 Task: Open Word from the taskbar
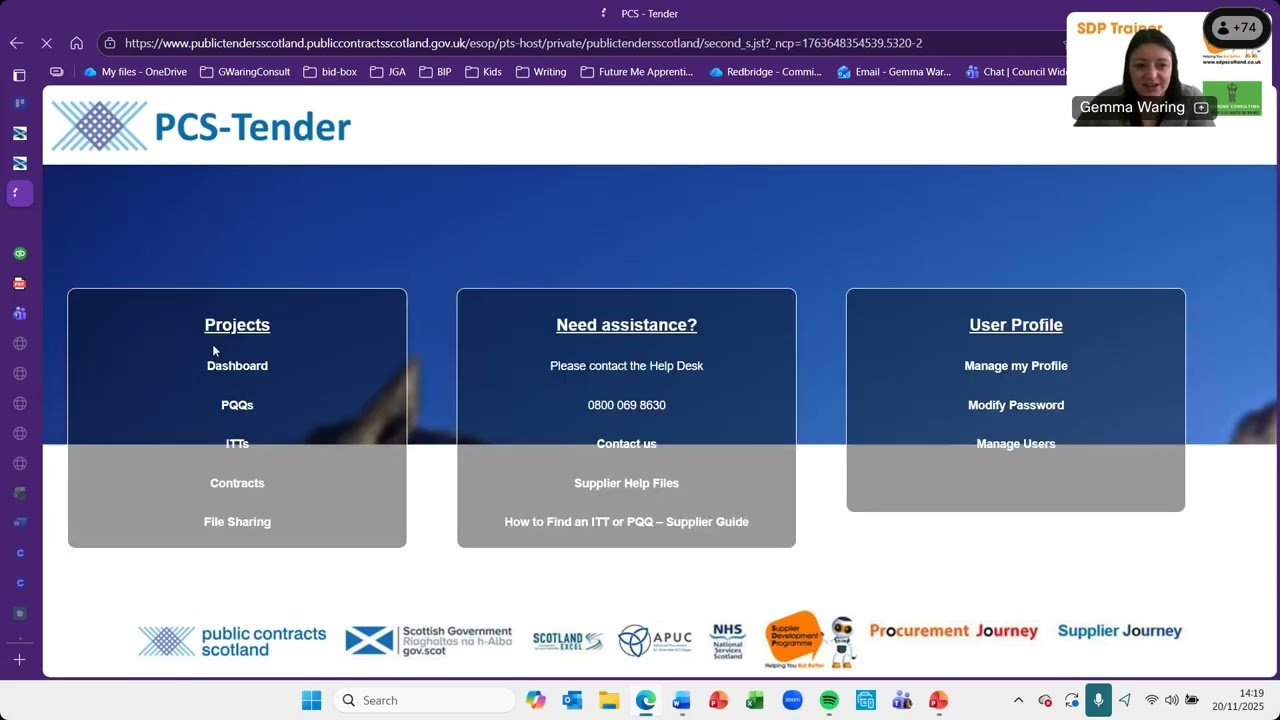tap(682, 700)
